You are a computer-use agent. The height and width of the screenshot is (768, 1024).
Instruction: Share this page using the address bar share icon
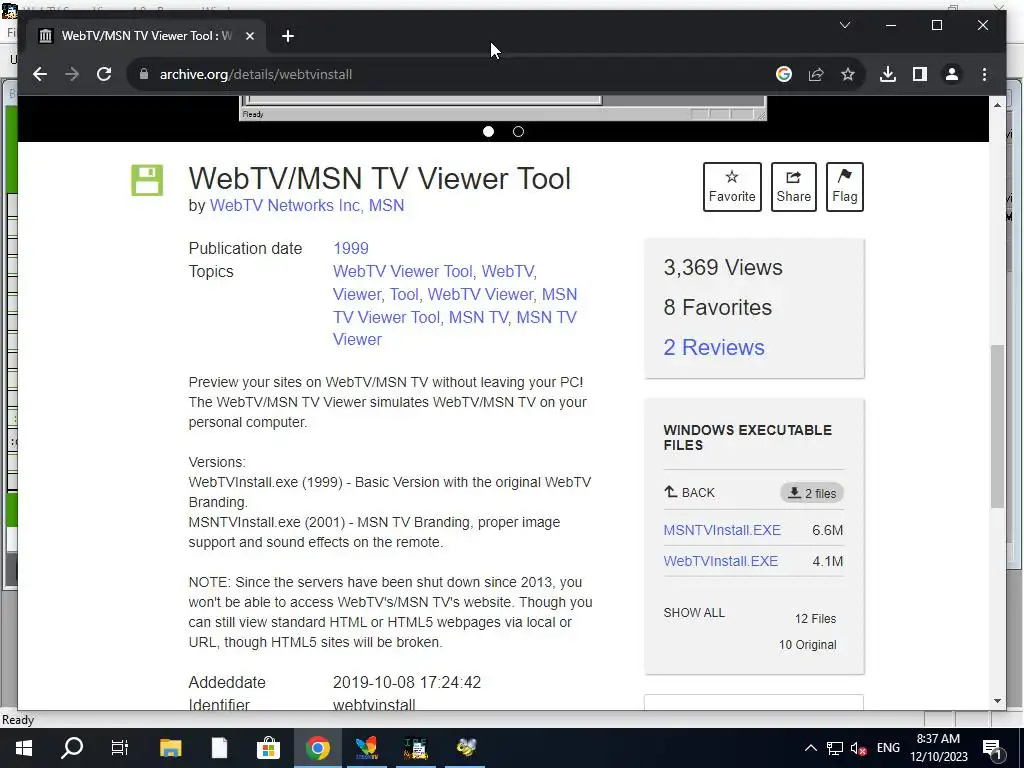[816, 74]
